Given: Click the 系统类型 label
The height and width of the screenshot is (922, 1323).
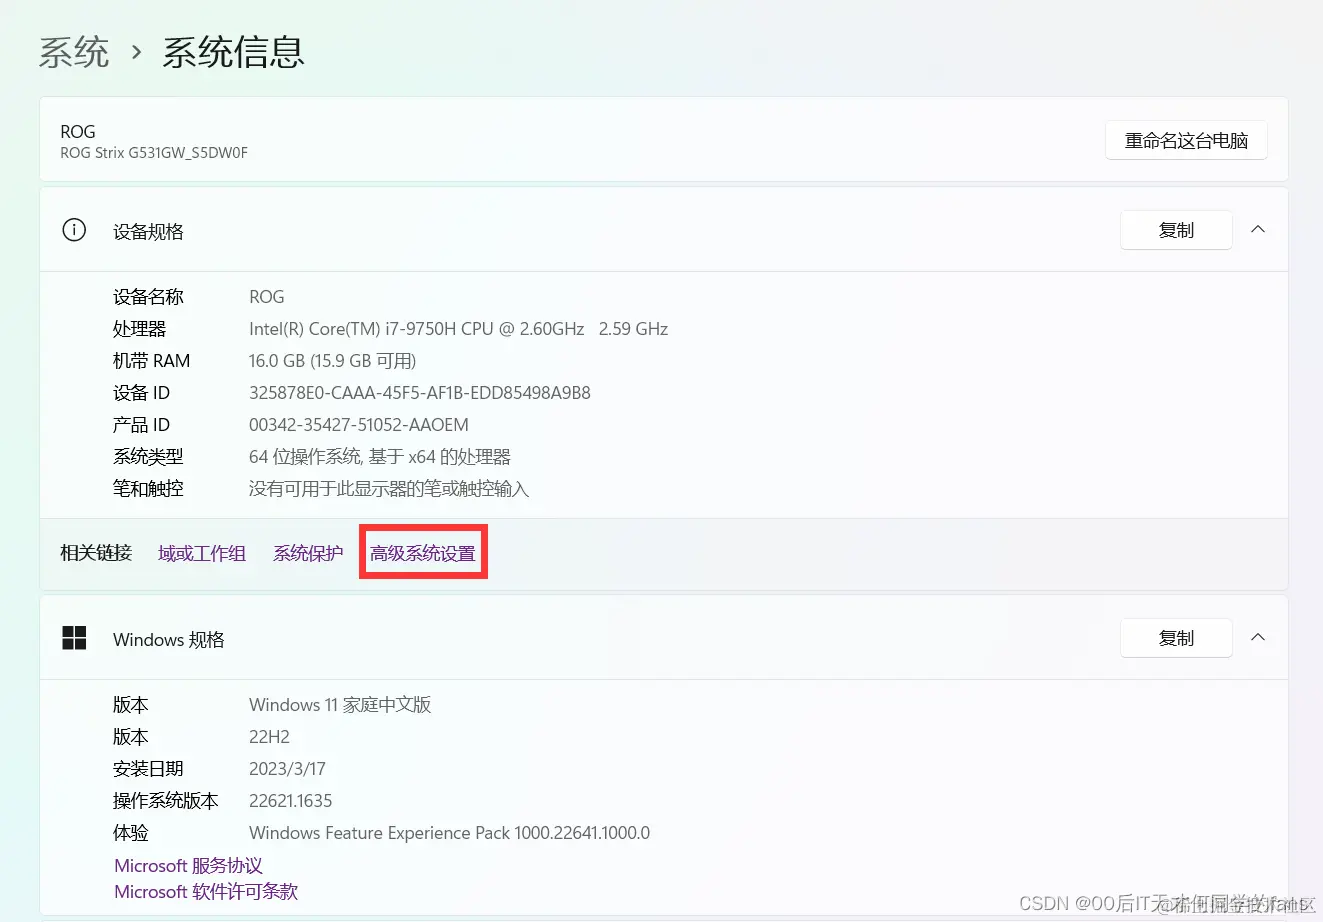Looking at the screenshot, I should [148, 457].
